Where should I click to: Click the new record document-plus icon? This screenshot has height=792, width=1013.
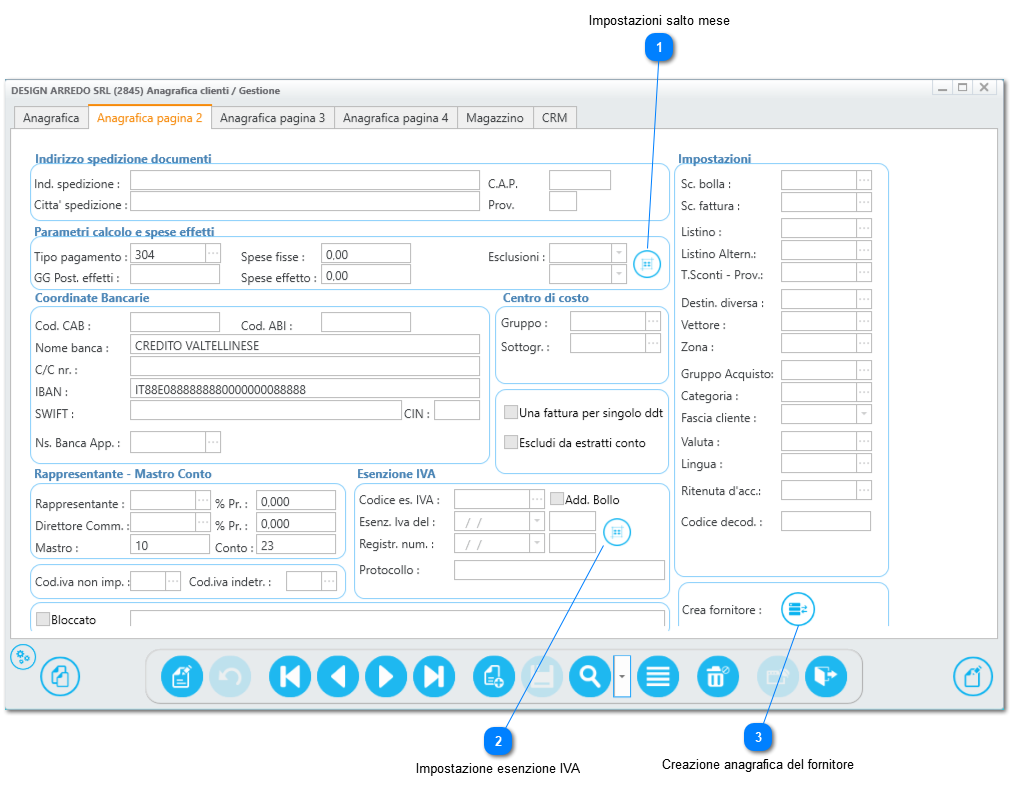(x=494, y=676)
